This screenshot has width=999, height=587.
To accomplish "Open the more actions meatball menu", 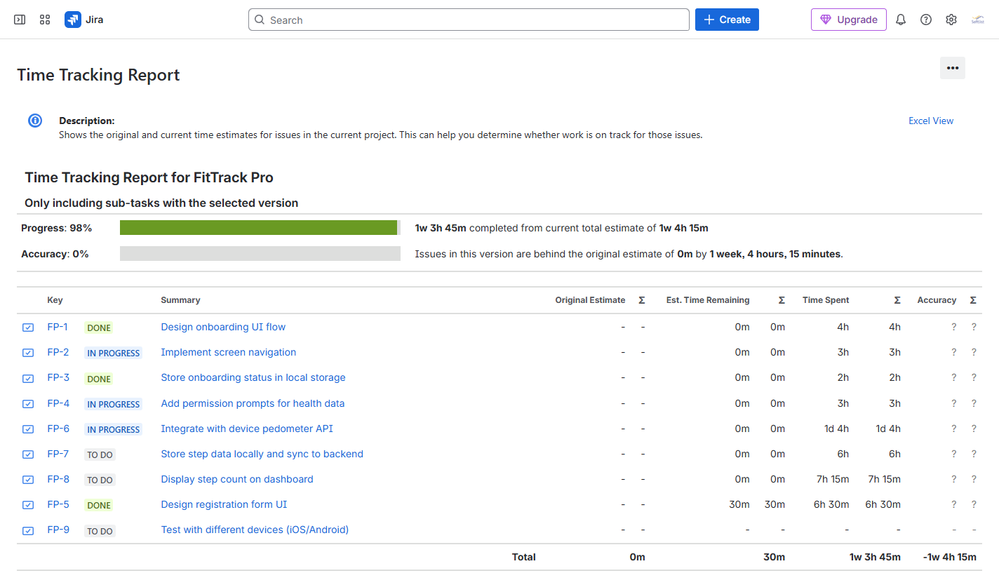I will click(x=952, y=68).
